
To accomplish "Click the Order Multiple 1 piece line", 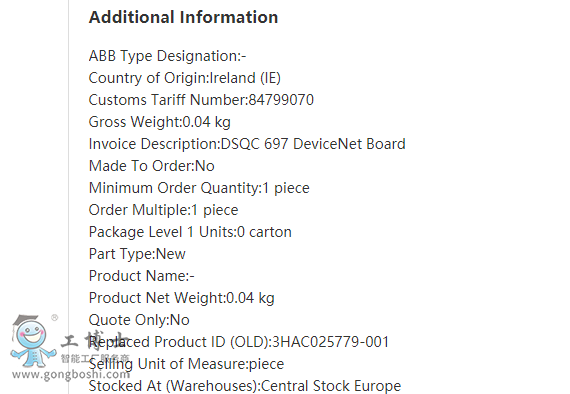I will click(164, 210).
